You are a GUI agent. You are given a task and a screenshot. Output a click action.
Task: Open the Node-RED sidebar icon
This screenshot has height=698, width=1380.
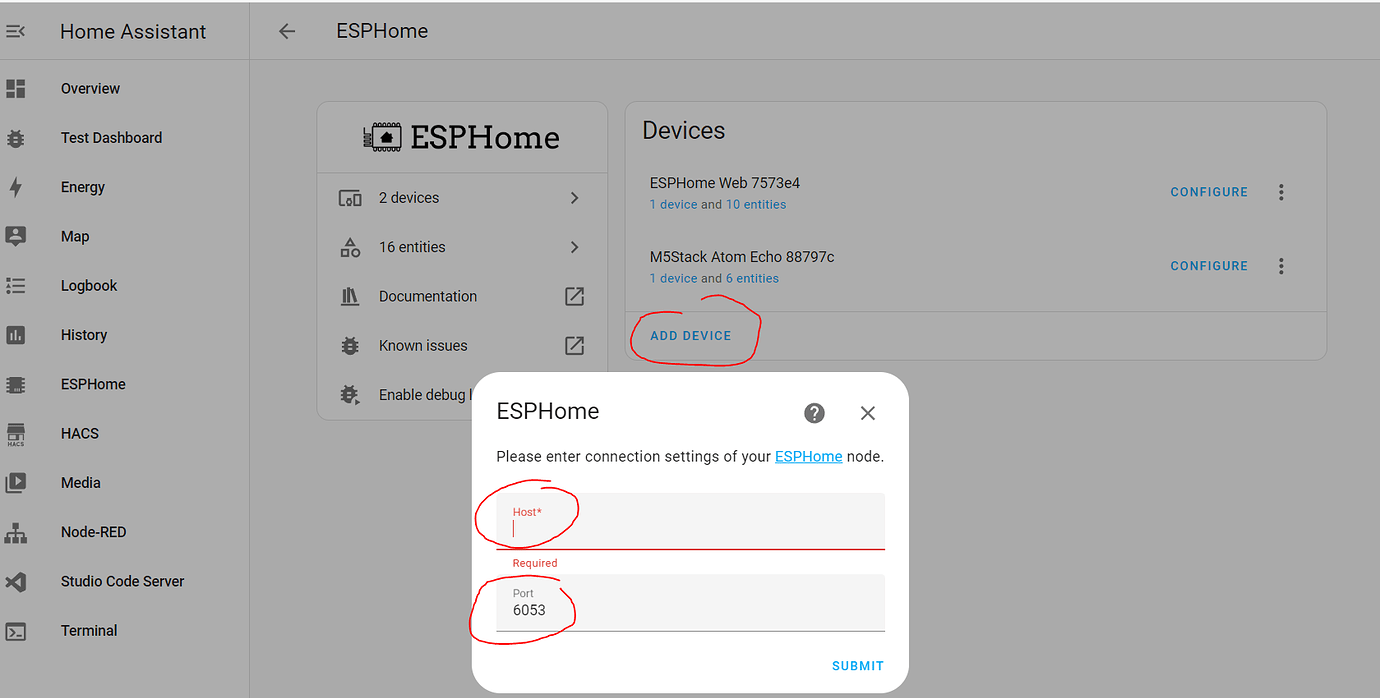coord(15,532)
